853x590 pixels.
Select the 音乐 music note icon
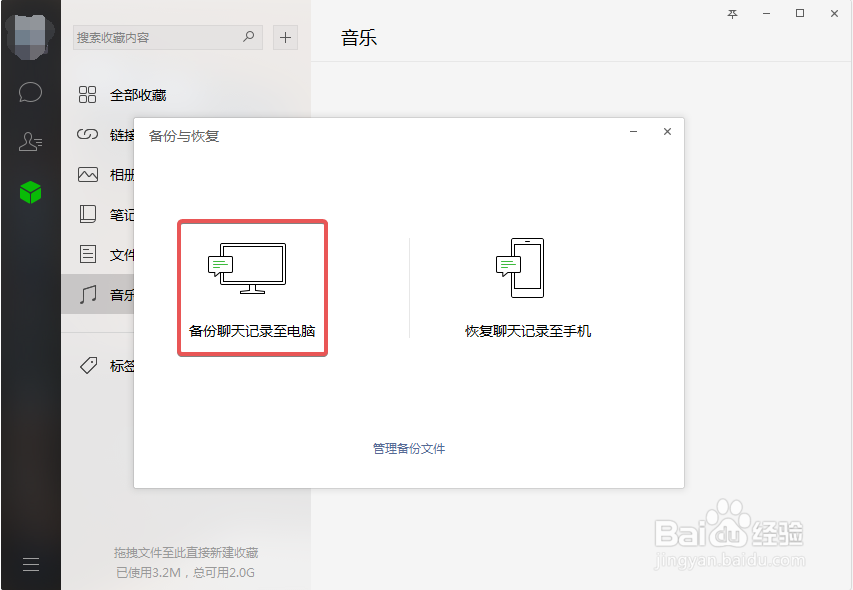88,294
